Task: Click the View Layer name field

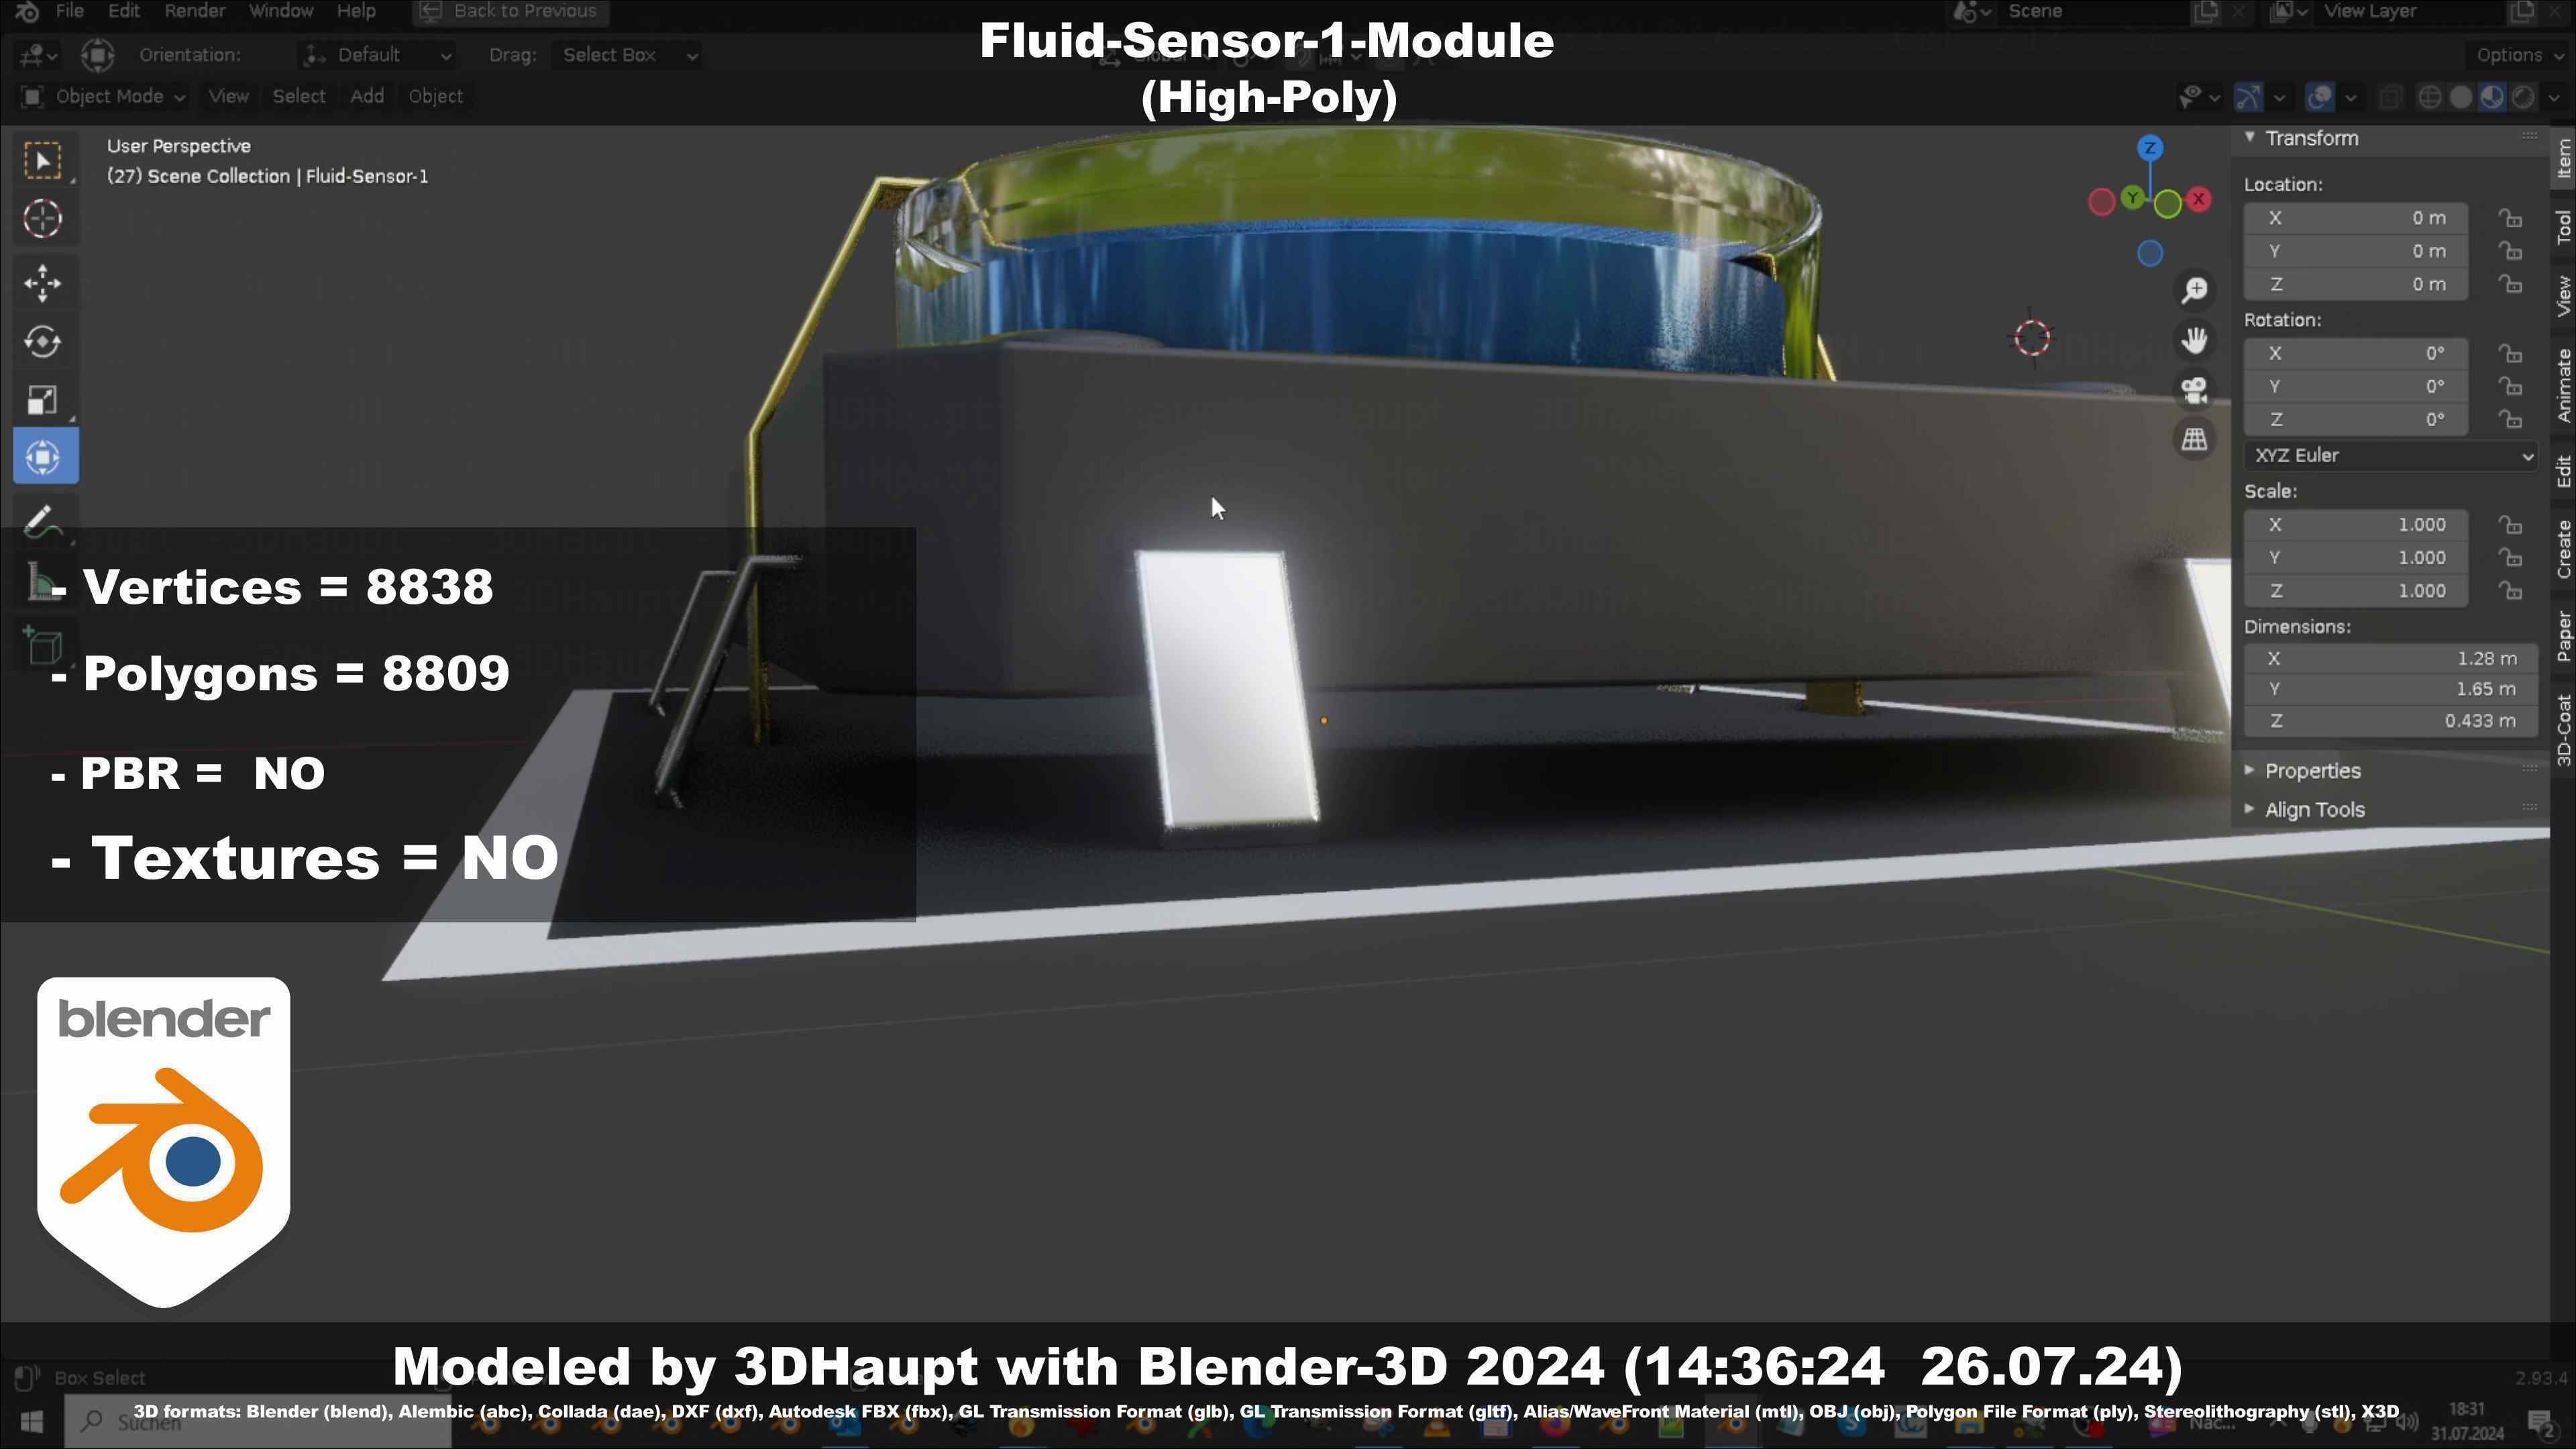Action: click(x=2405, y=11)
